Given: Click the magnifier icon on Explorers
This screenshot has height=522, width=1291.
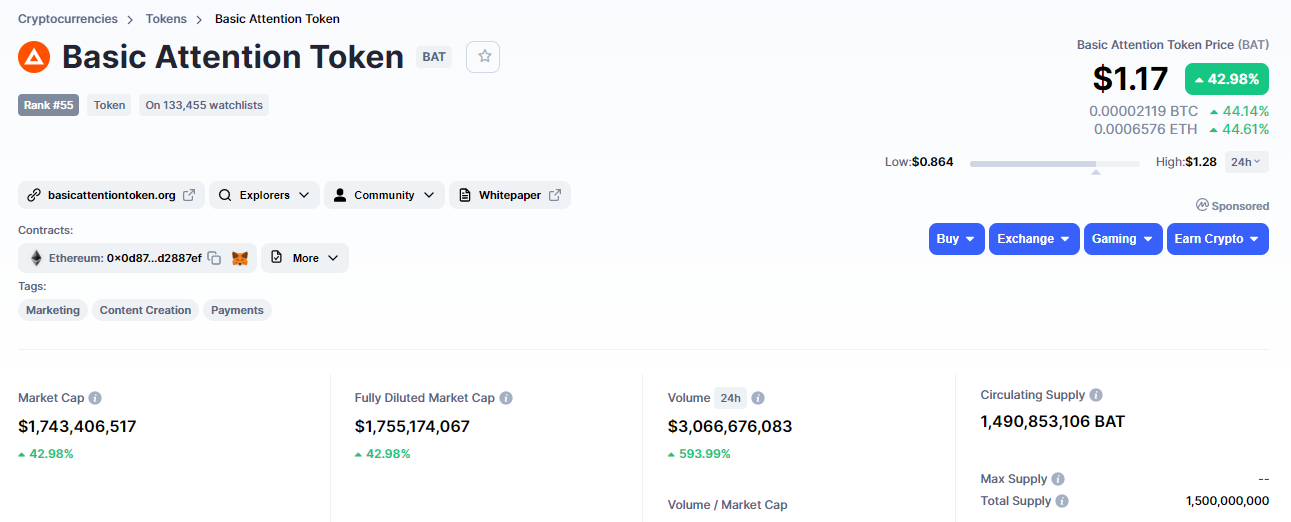Looking at the screenshot, I should [225, 195].
